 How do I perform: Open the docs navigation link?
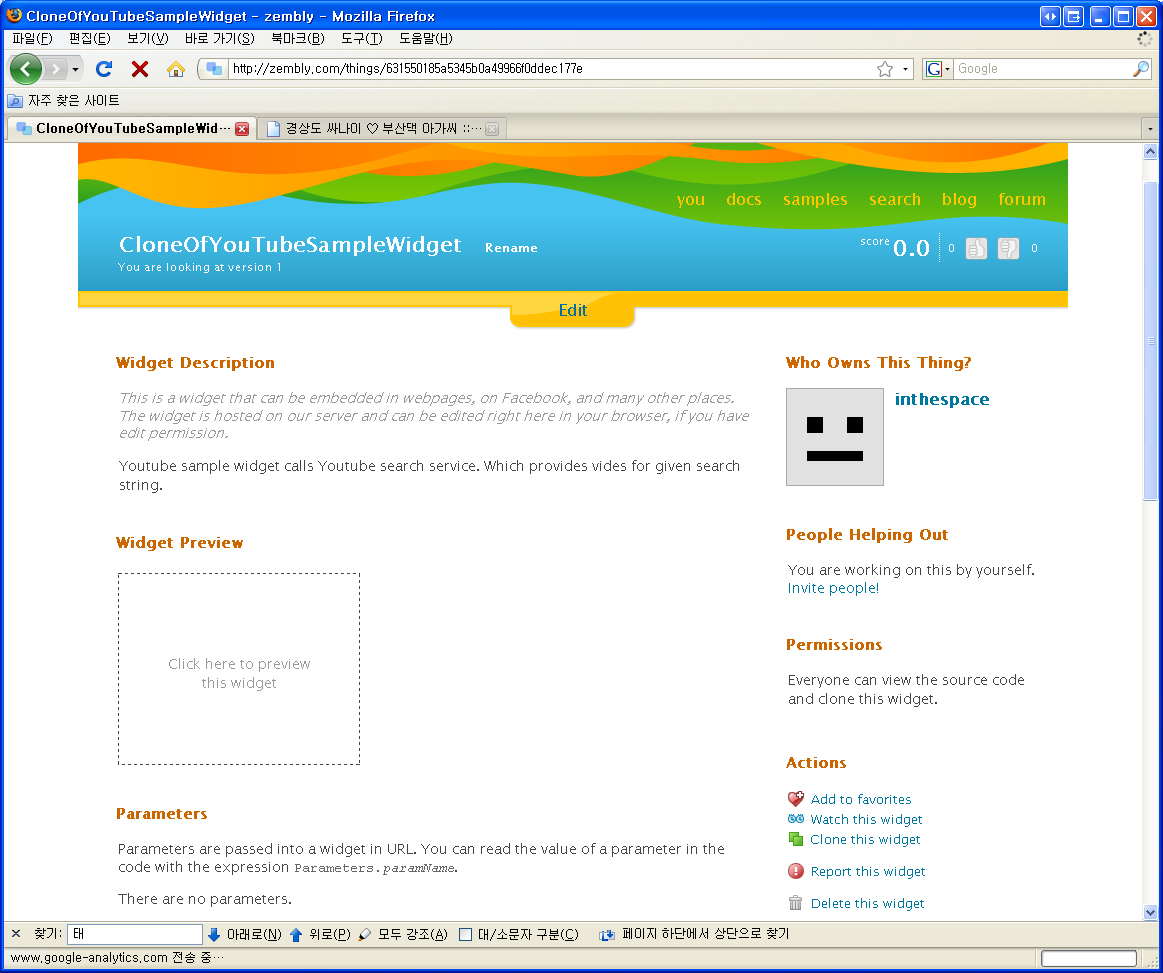743,199
